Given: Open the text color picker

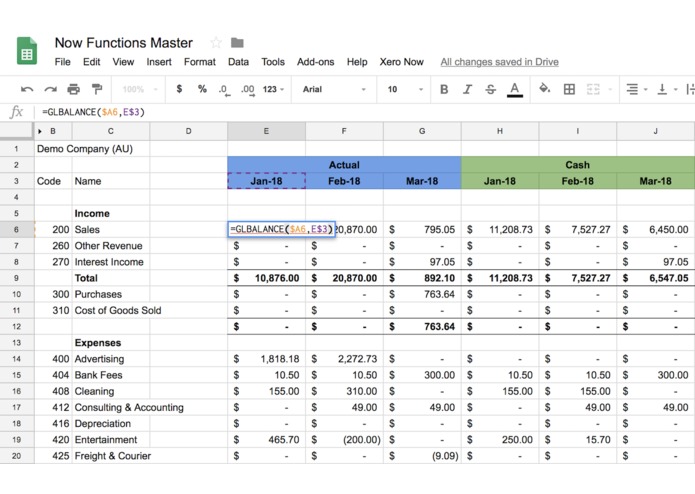Looking at the screenshot, I should 515,89.
